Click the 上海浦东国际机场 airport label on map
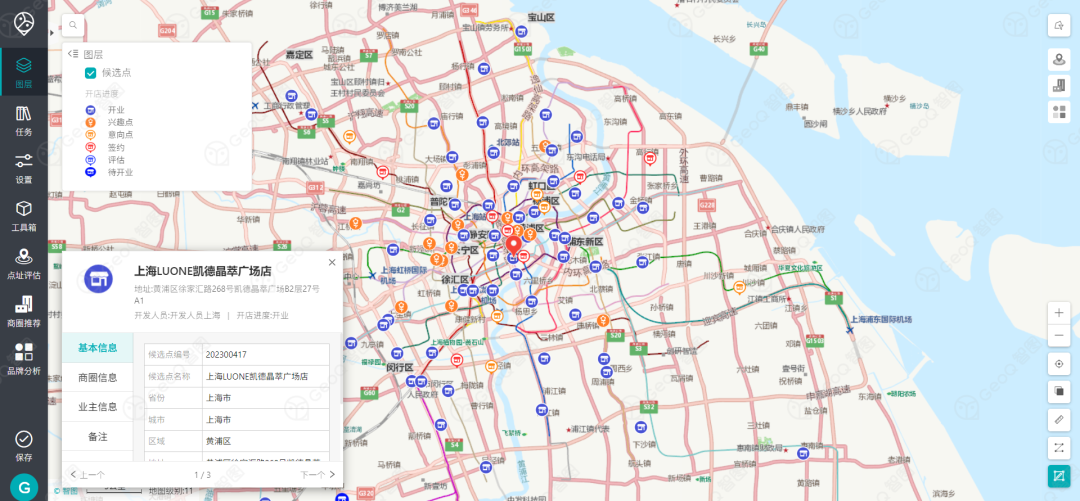1080x501 pixels. pos(881,319)
